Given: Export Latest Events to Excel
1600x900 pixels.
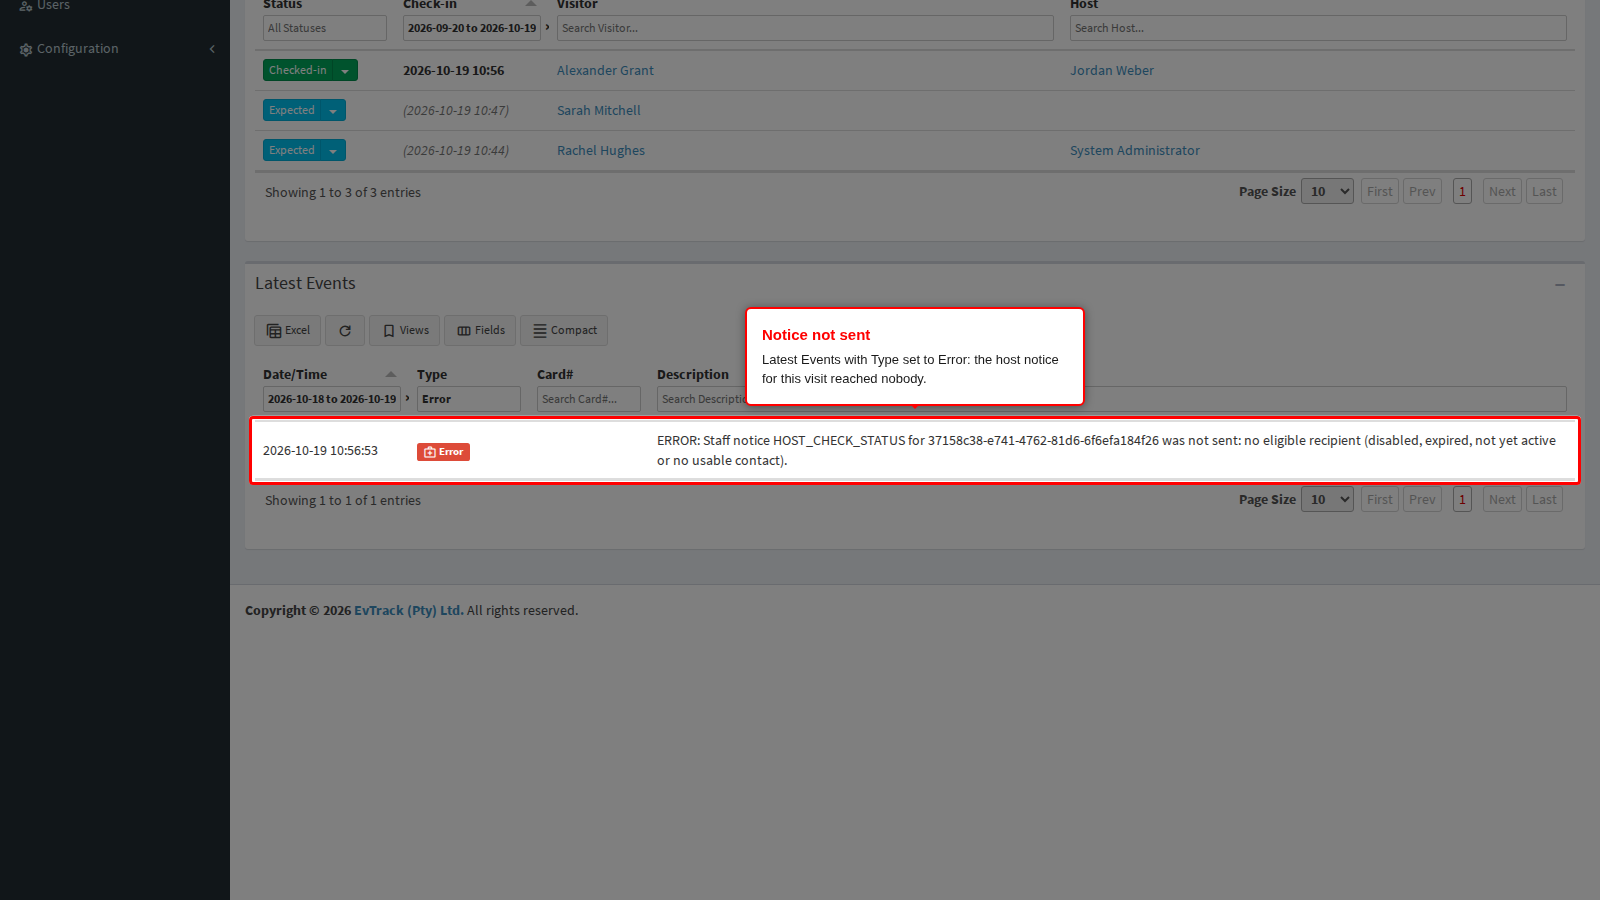Looking at the screenshot, I should [288, 331].
